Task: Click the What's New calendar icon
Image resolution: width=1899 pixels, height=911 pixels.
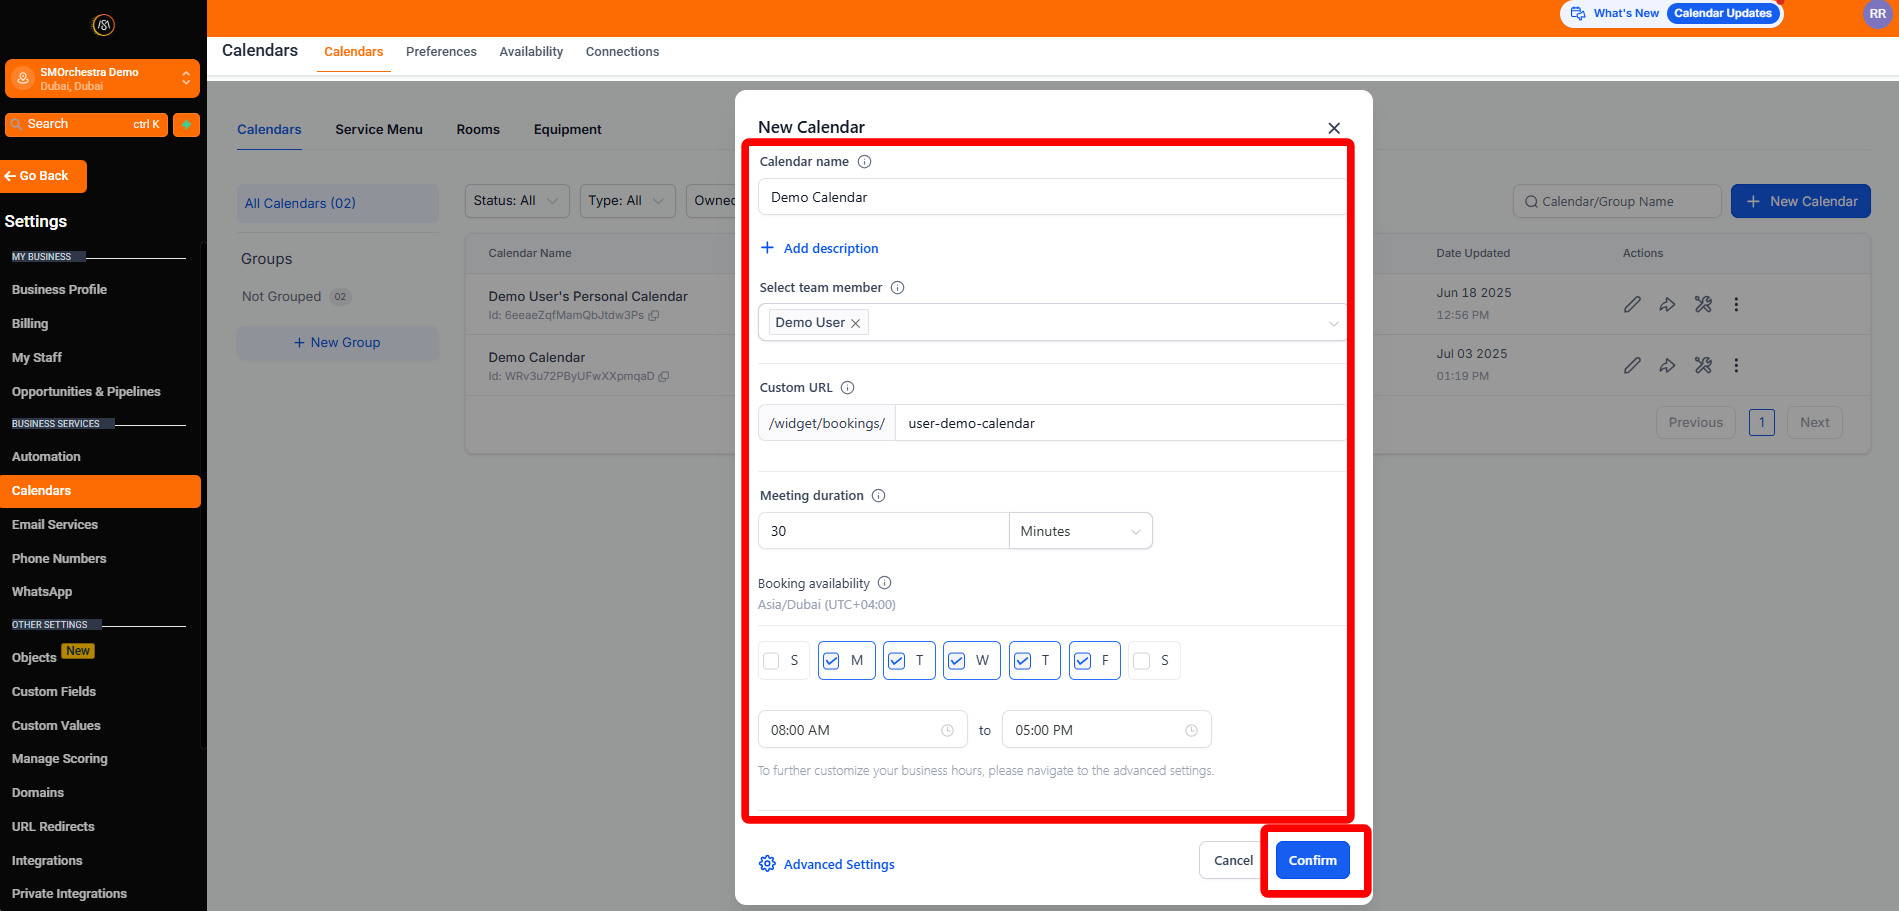Action: point(1577,13)
